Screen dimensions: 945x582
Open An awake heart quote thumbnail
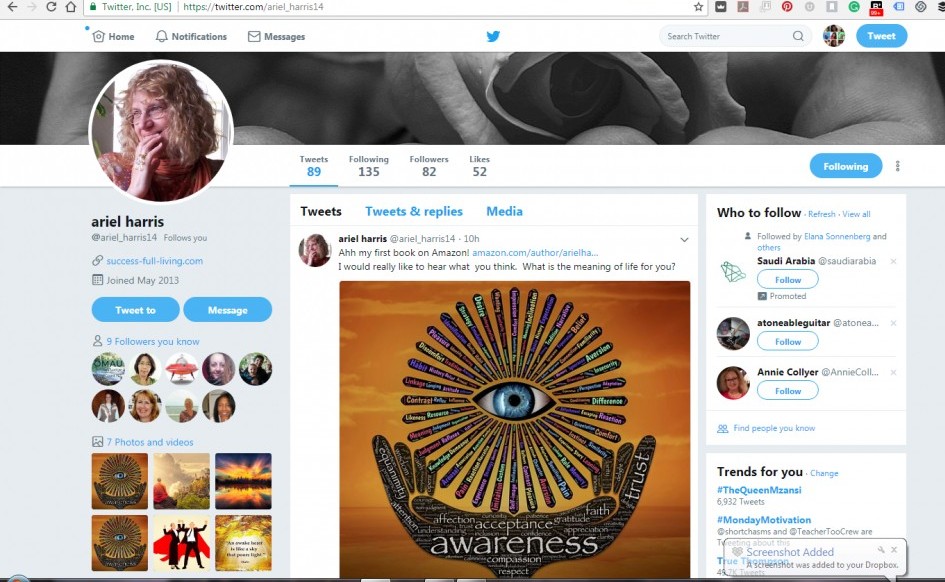pos(243,543)
